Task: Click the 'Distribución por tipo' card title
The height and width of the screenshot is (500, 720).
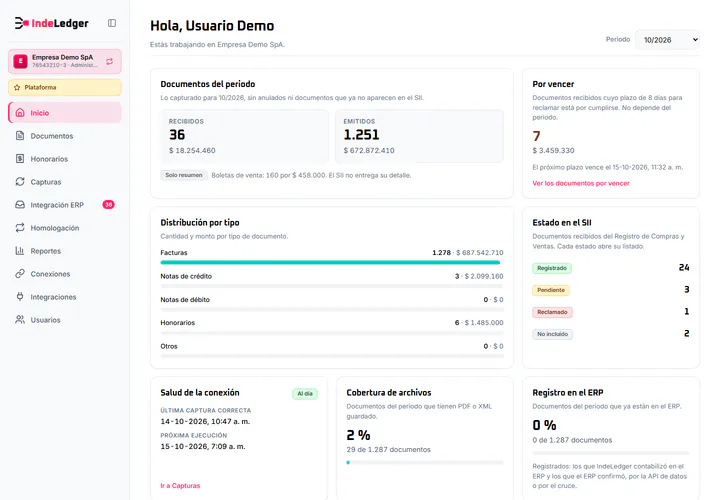Action: pos(200,222)
